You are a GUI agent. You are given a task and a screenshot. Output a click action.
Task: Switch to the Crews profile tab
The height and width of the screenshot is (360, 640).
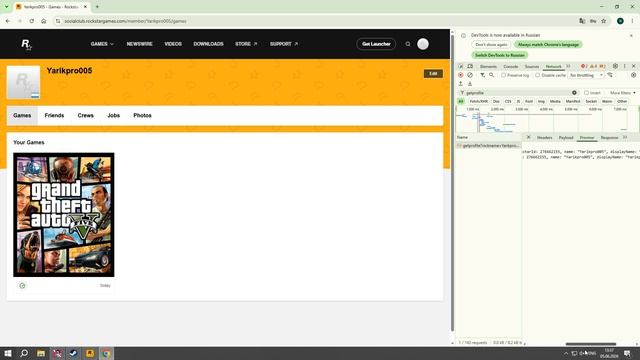[x=86, y=116]
